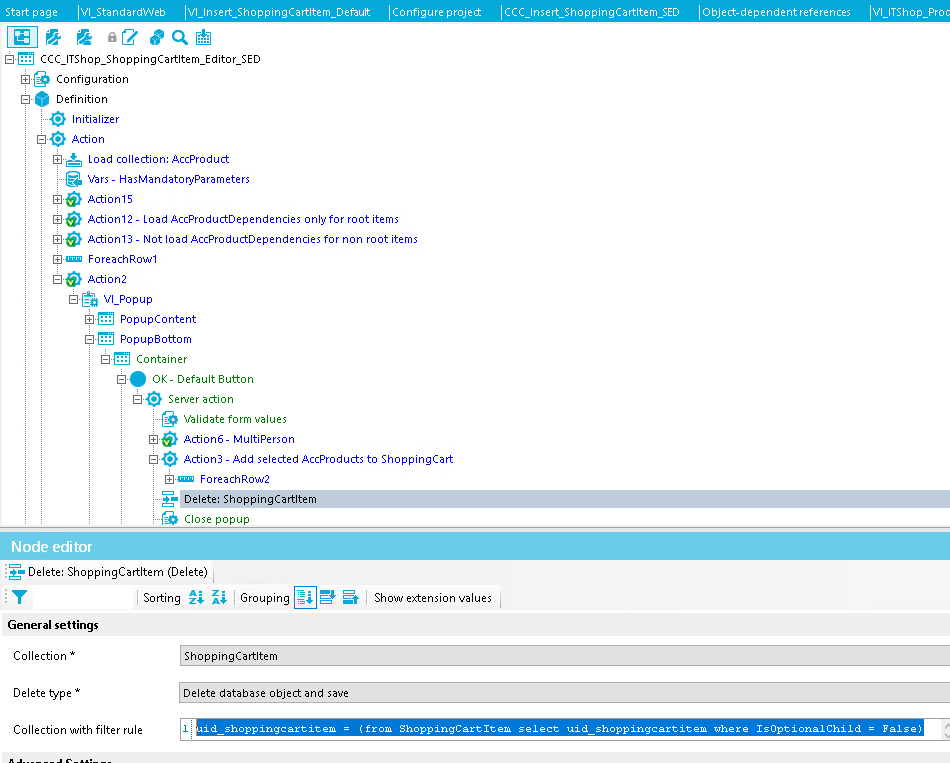Expand the Configuration tree node

(26, 79)
